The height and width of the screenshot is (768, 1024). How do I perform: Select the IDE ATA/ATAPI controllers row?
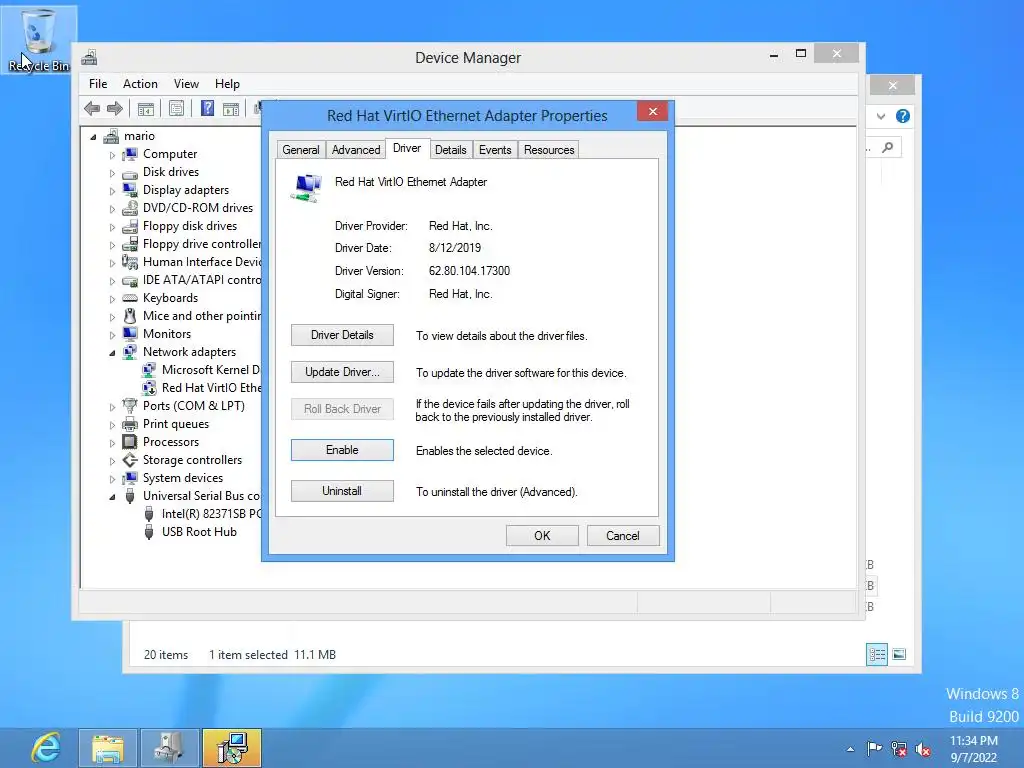point(191,280)
